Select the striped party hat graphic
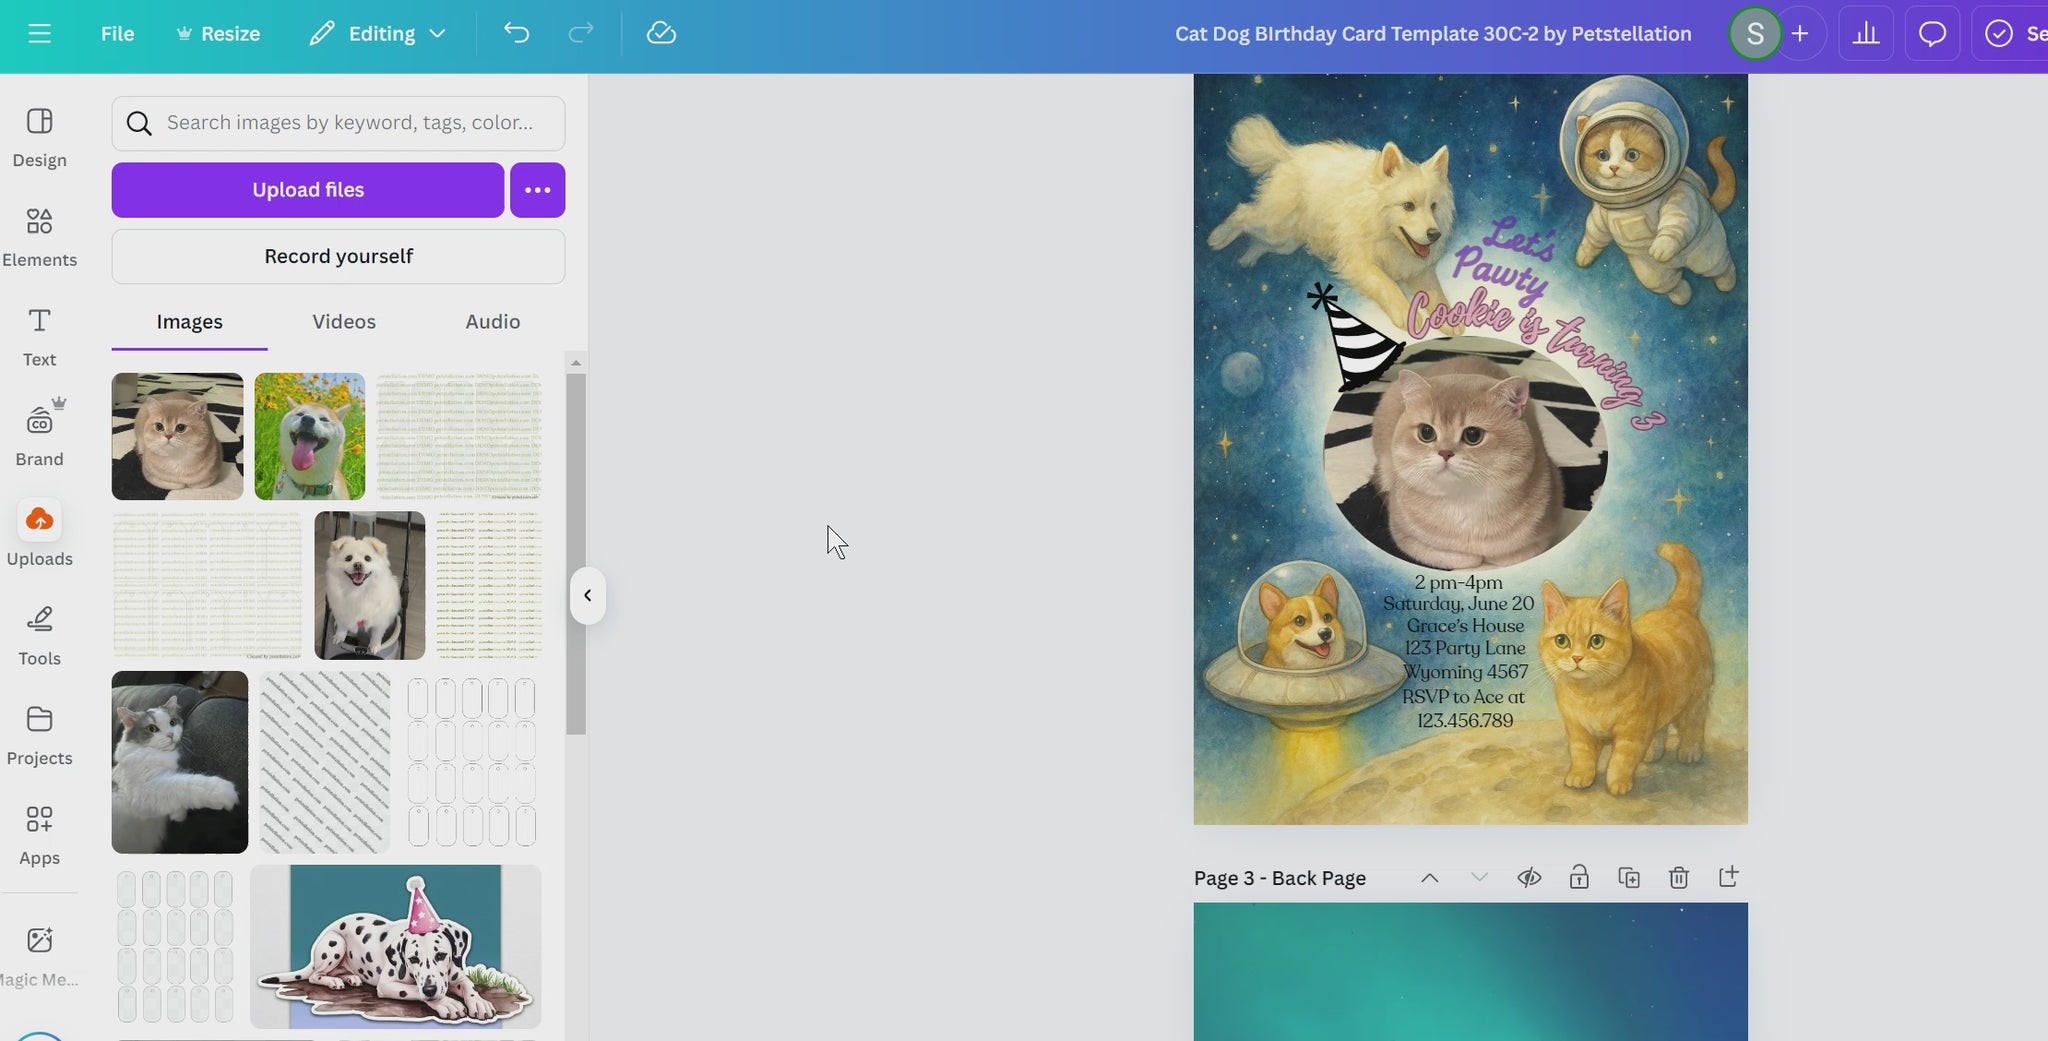The width and height of the screenshot is (2048, 1041). [x=1355, y=337]
